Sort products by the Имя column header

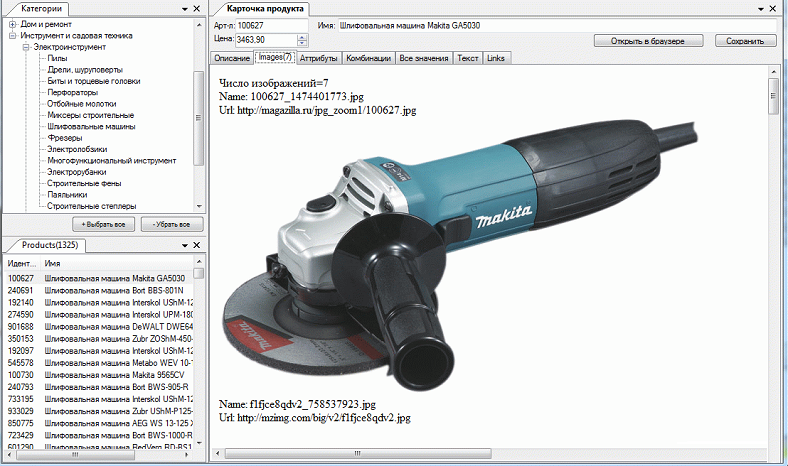pos(117,263)
